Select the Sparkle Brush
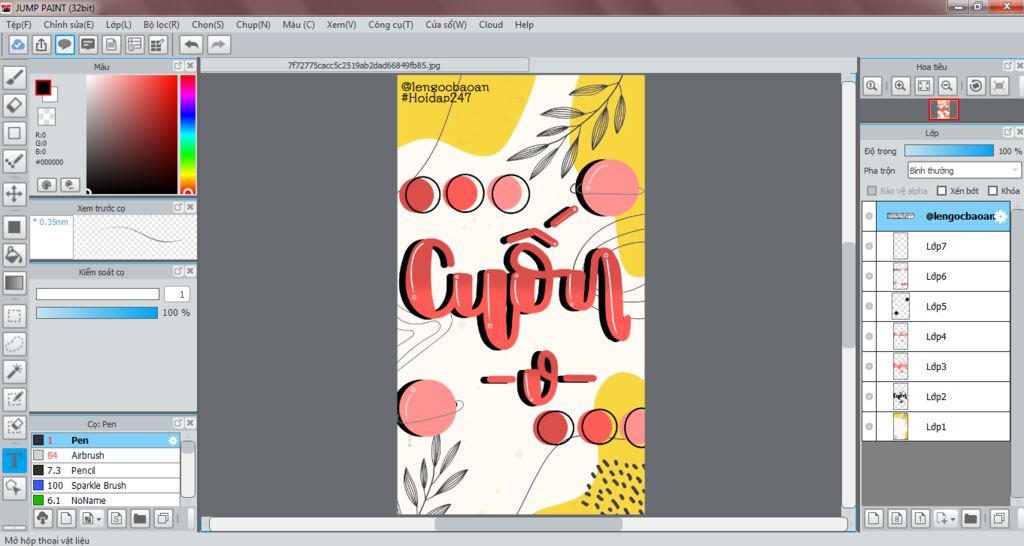This screenshot has height=546, width=1024. point(106,485)
